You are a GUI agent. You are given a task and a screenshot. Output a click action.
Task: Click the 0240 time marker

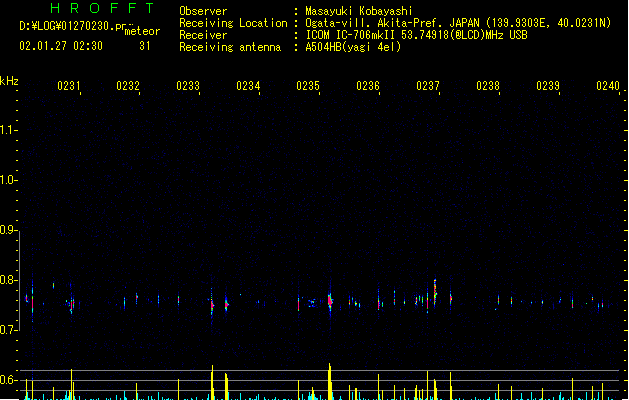[x=608, y=86]
